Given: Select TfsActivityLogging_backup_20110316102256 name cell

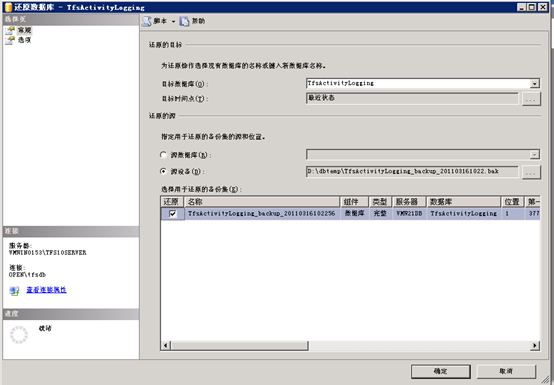Looking at the screenshot, I should (262, 213).
